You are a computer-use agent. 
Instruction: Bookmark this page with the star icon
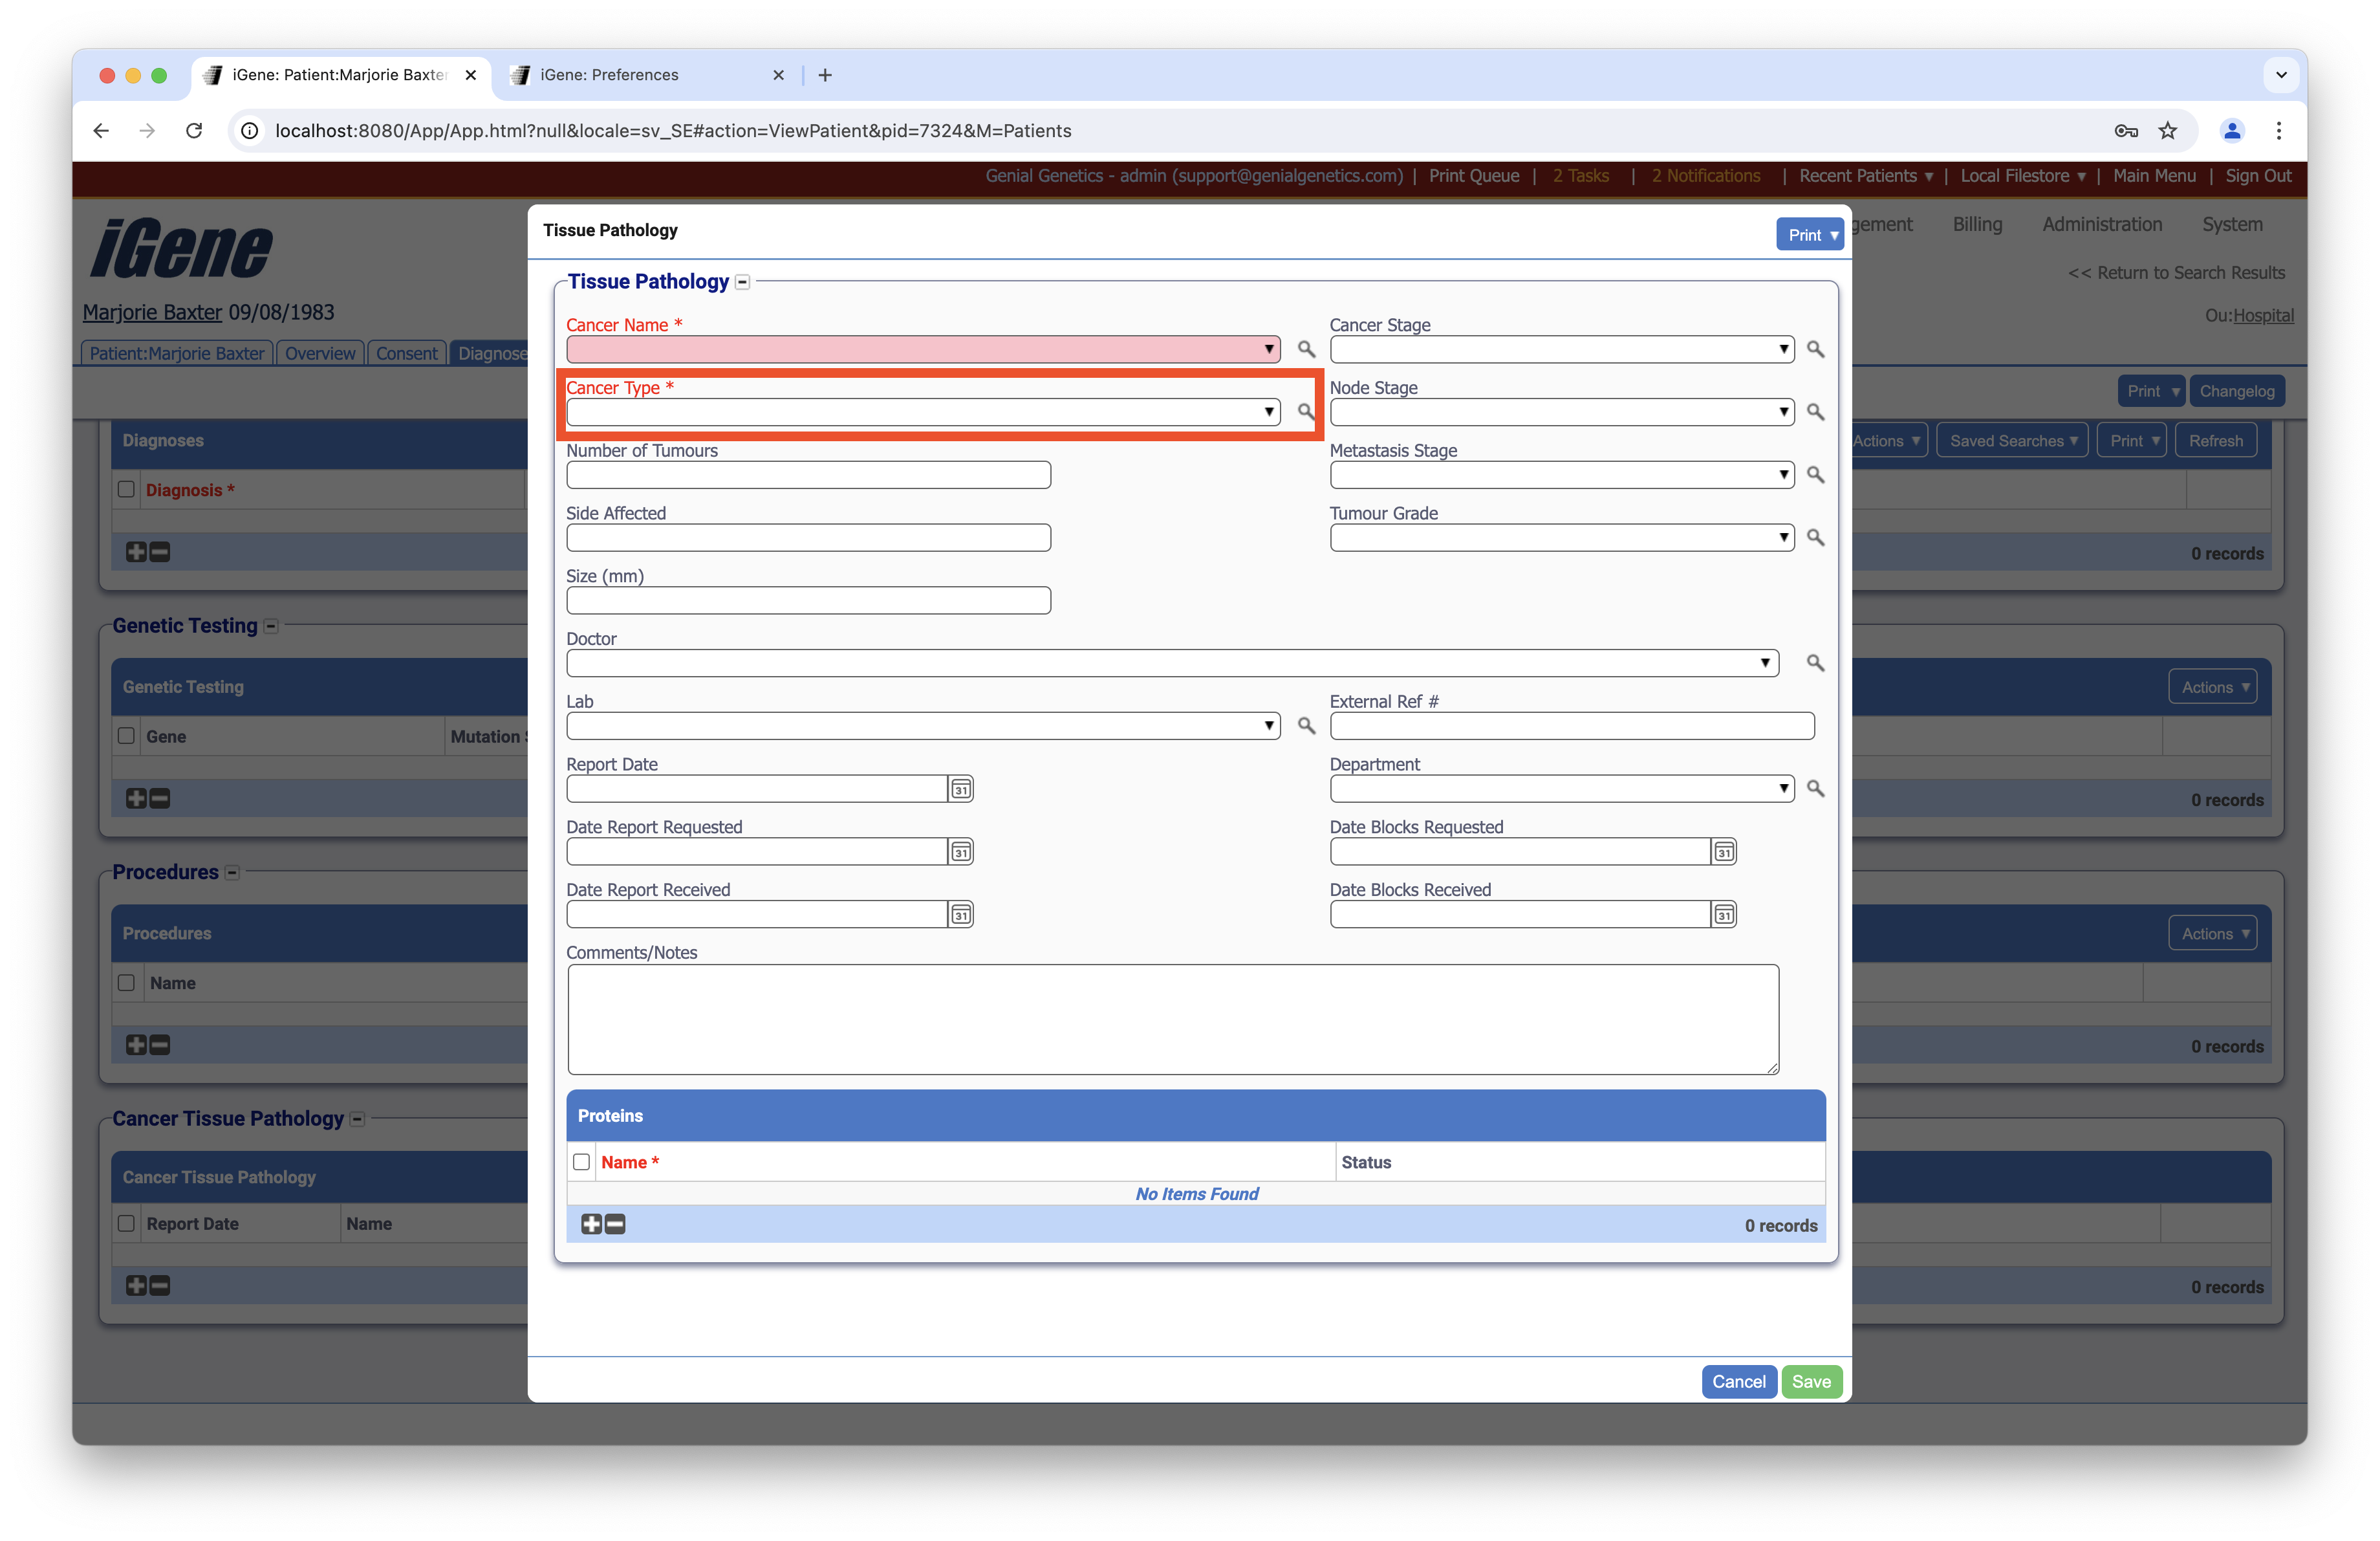pos(2167,131)
